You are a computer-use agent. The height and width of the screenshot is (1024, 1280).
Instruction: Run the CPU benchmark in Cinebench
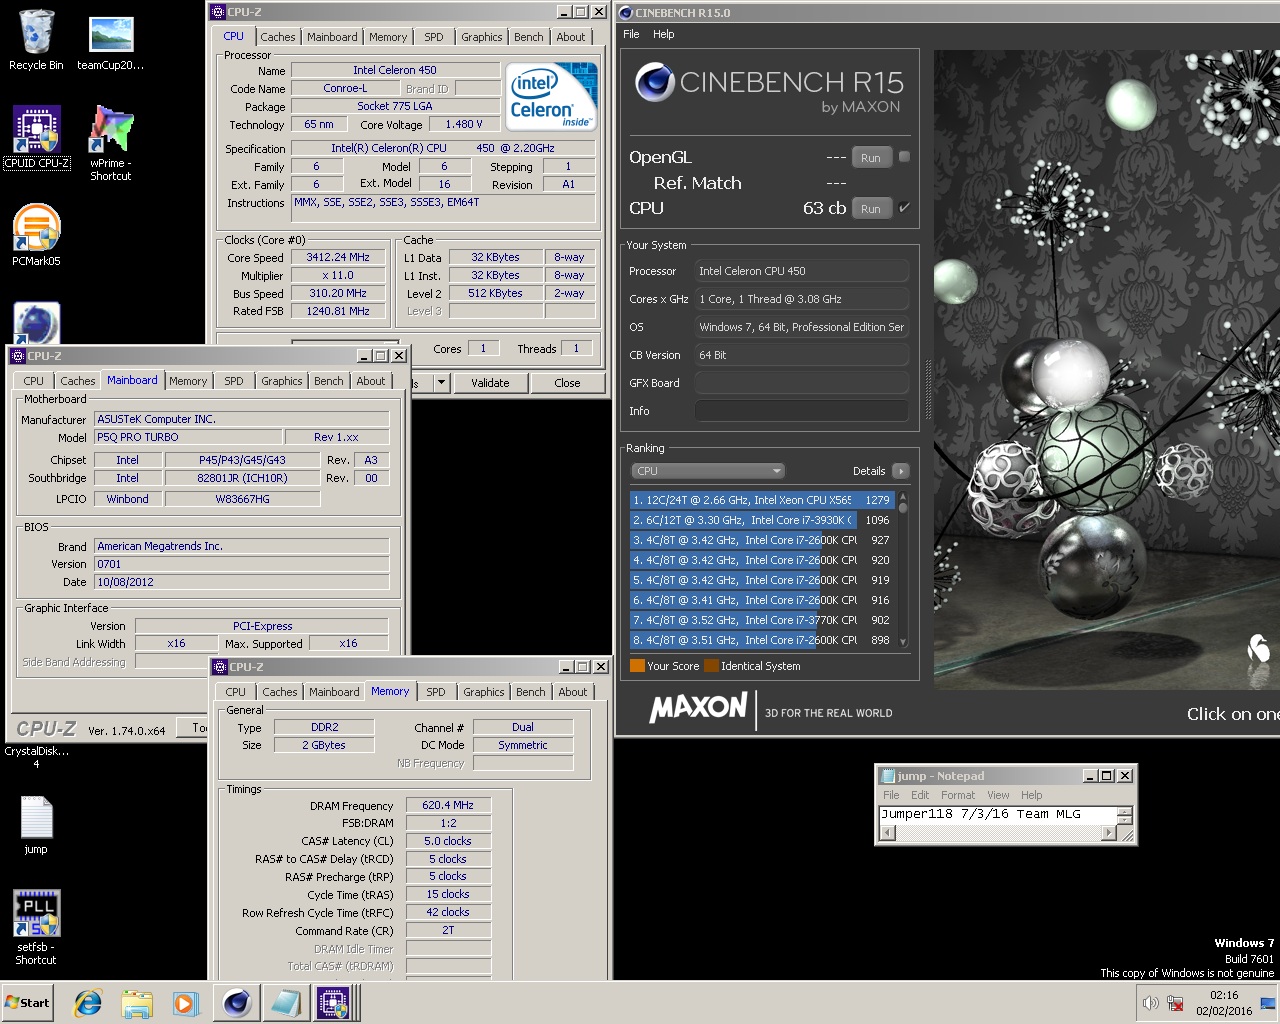(x=871, y=209)
